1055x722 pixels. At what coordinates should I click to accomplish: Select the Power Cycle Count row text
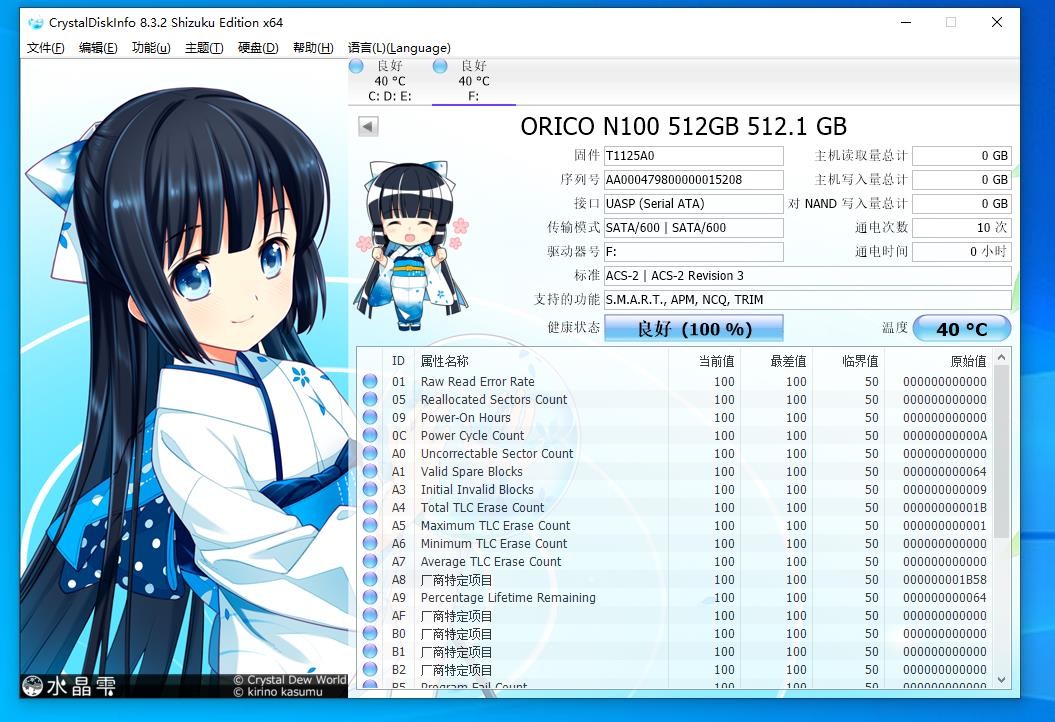click(472, 435)
